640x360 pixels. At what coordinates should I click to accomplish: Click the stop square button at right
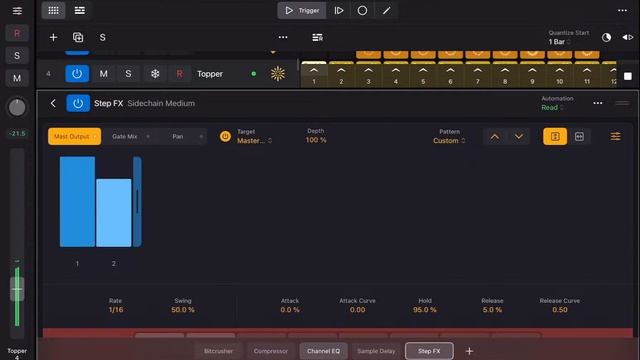coord(628,76)
